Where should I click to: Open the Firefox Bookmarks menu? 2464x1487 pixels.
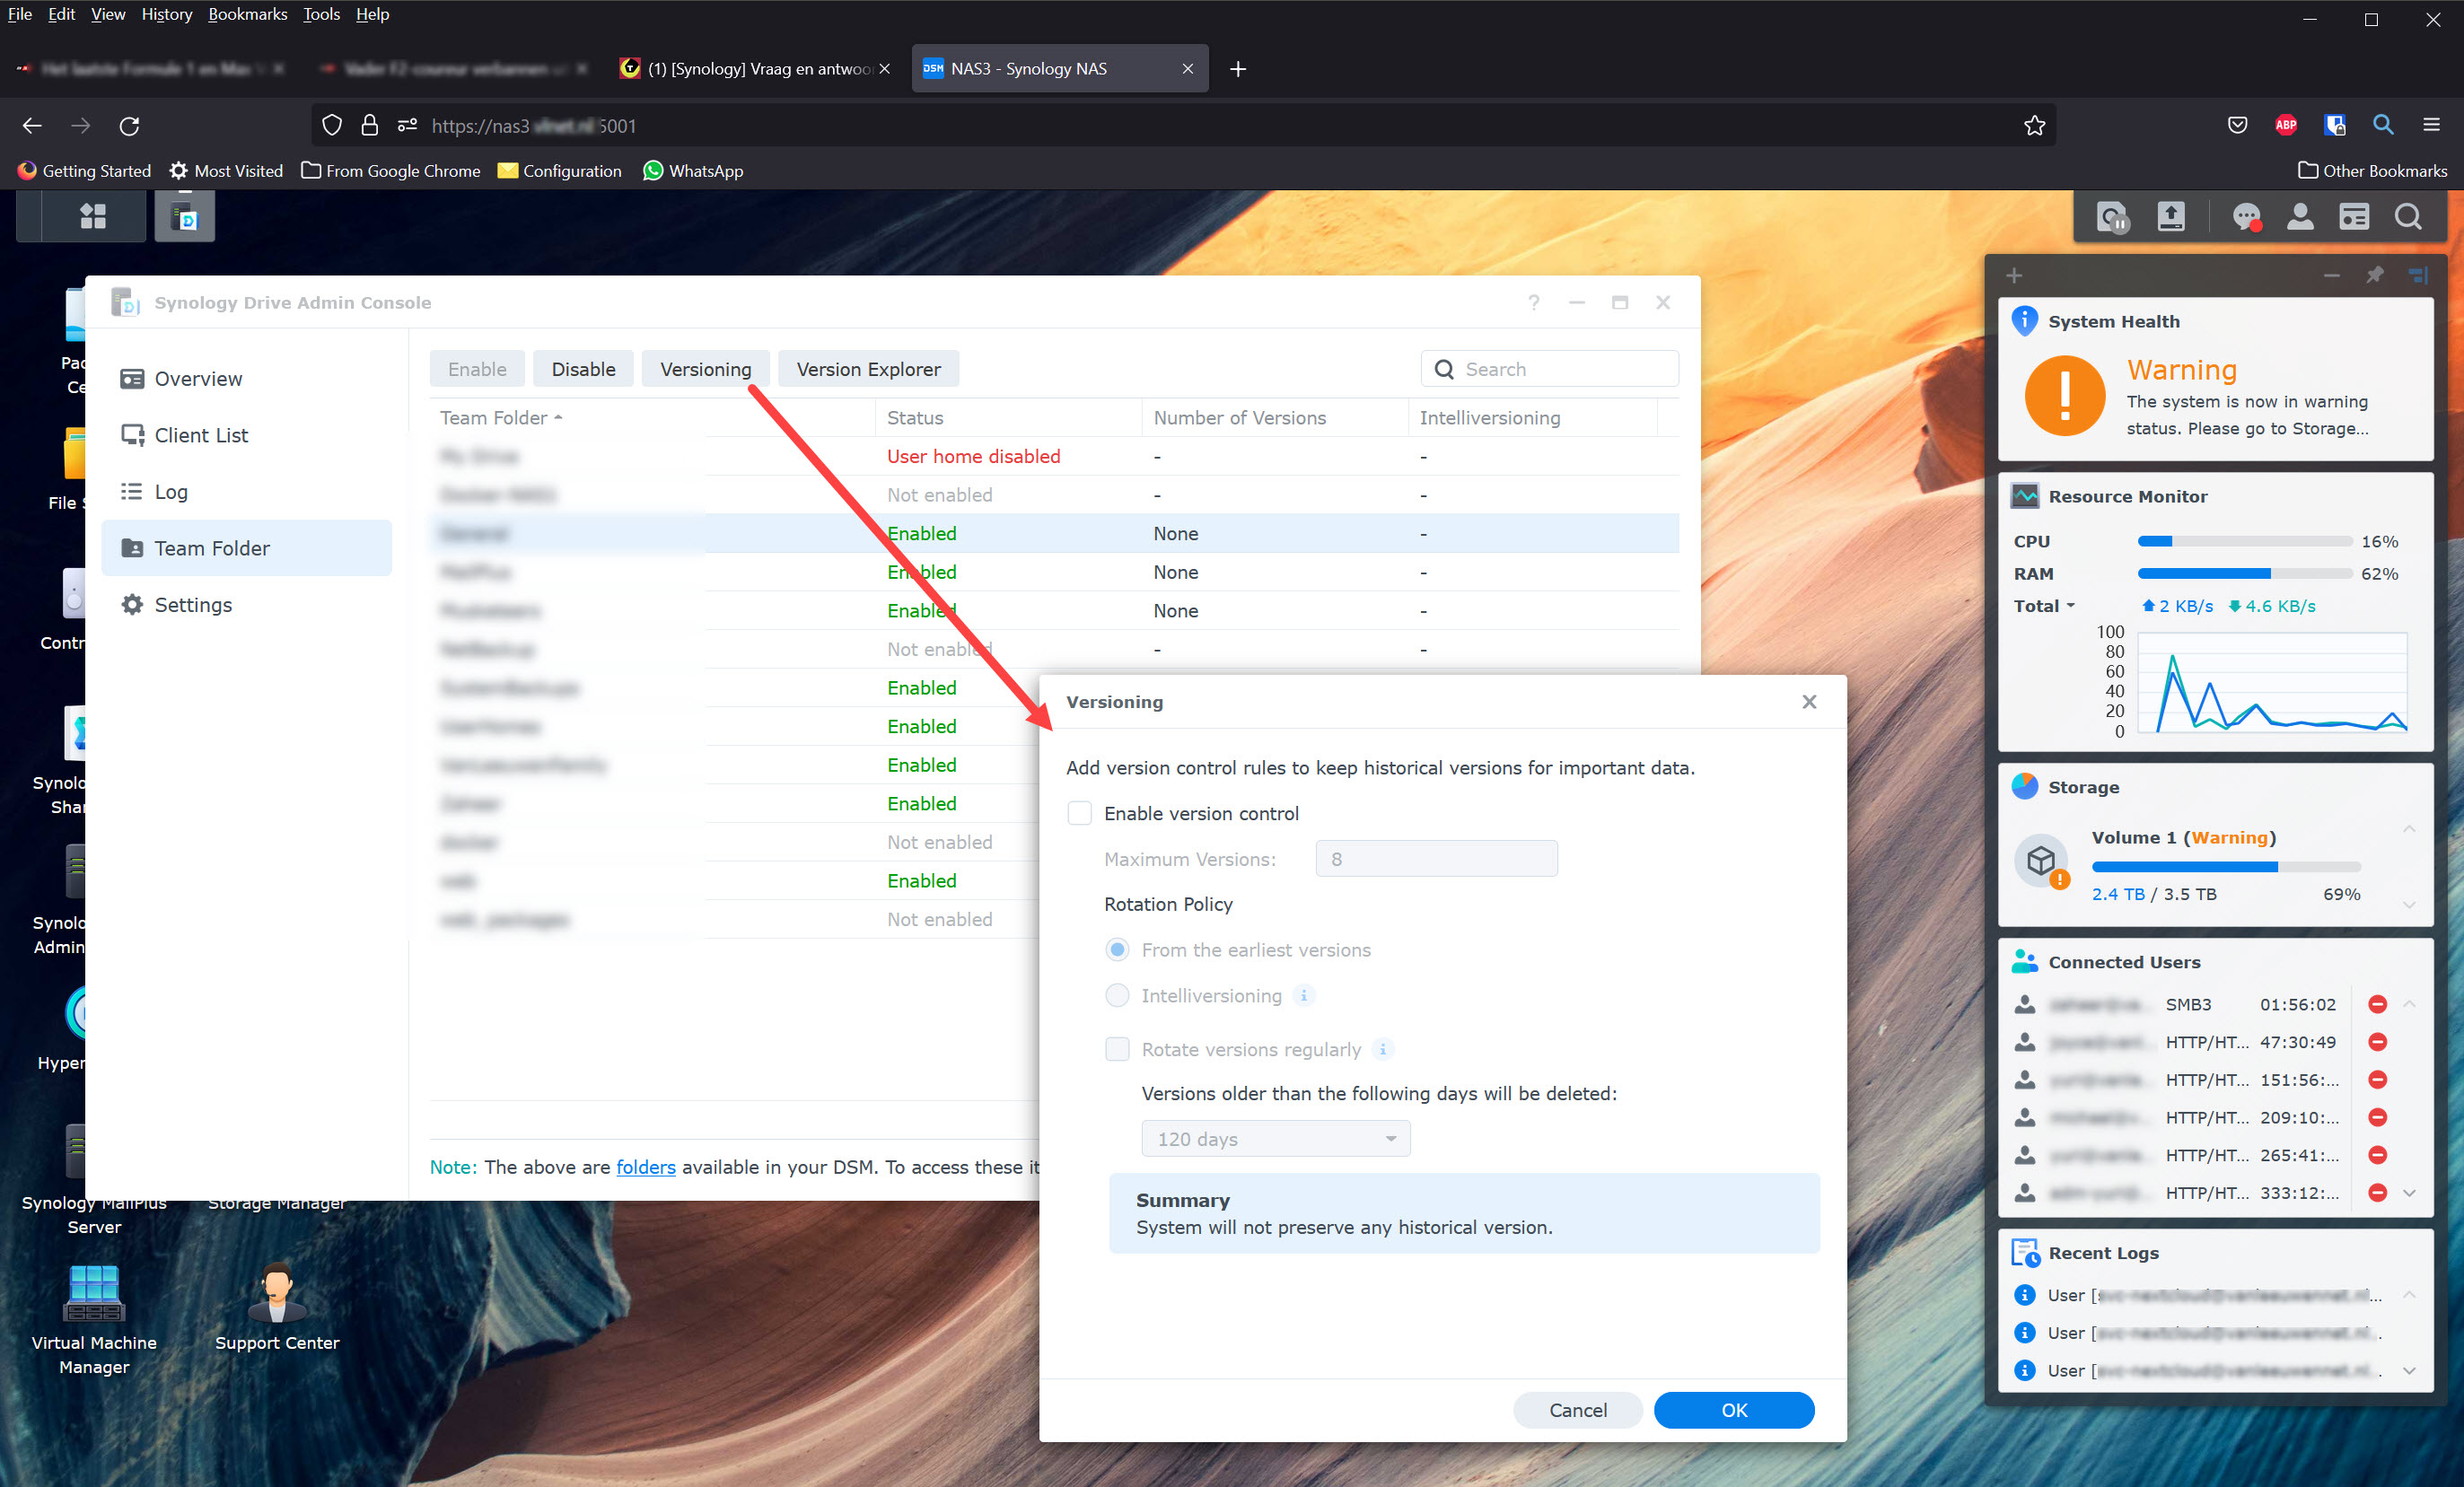tap(247, 14)
